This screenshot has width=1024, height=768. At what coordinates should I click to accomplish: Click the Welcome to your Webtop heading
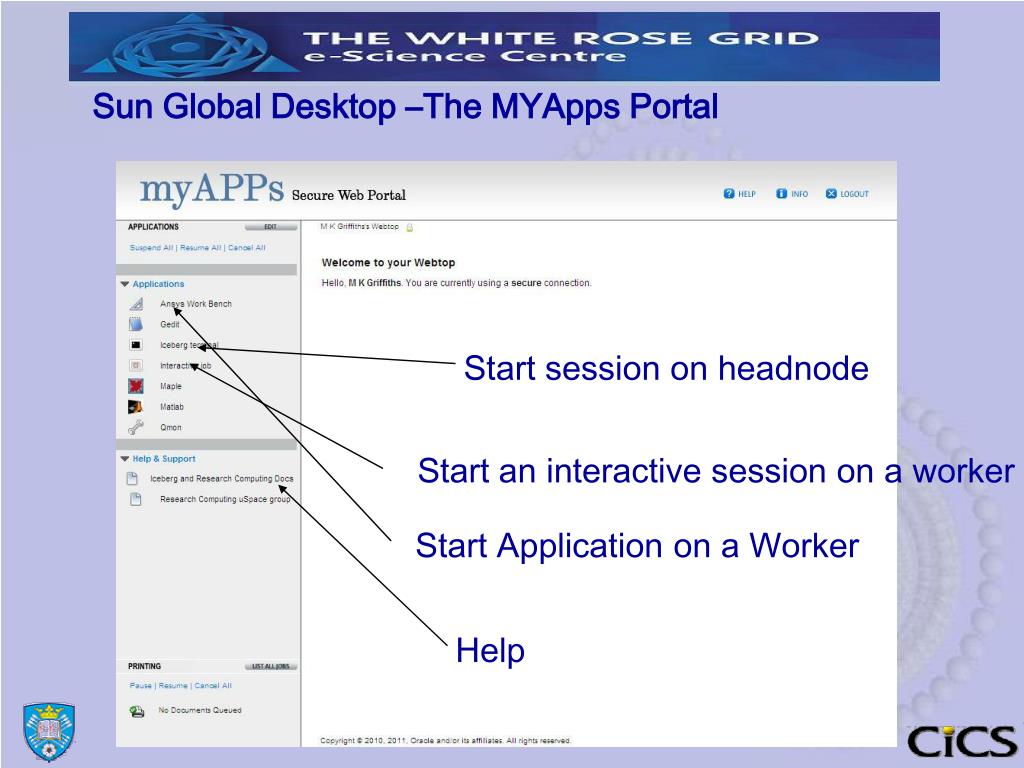(x=389, y=263)
